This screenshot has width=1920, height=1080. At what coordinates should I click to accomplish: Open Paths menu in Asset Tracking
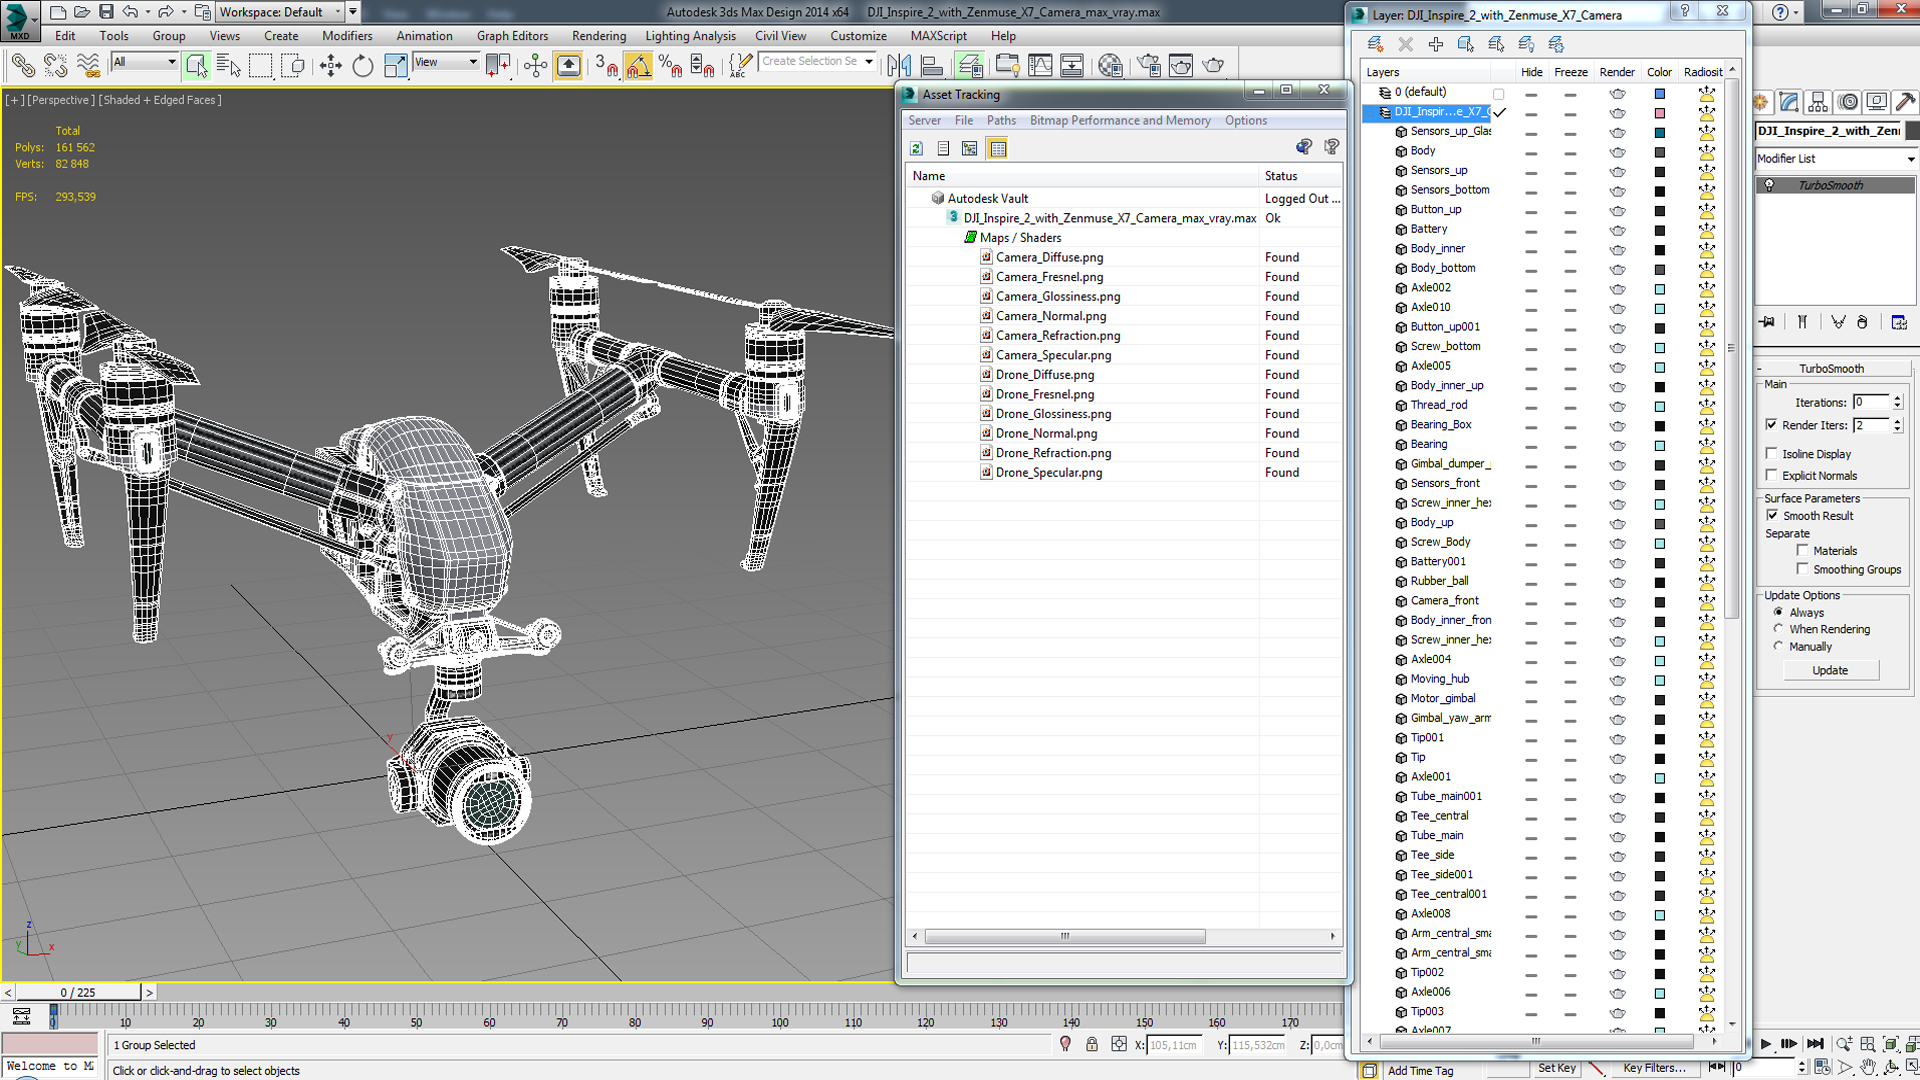coord(1001,120)
